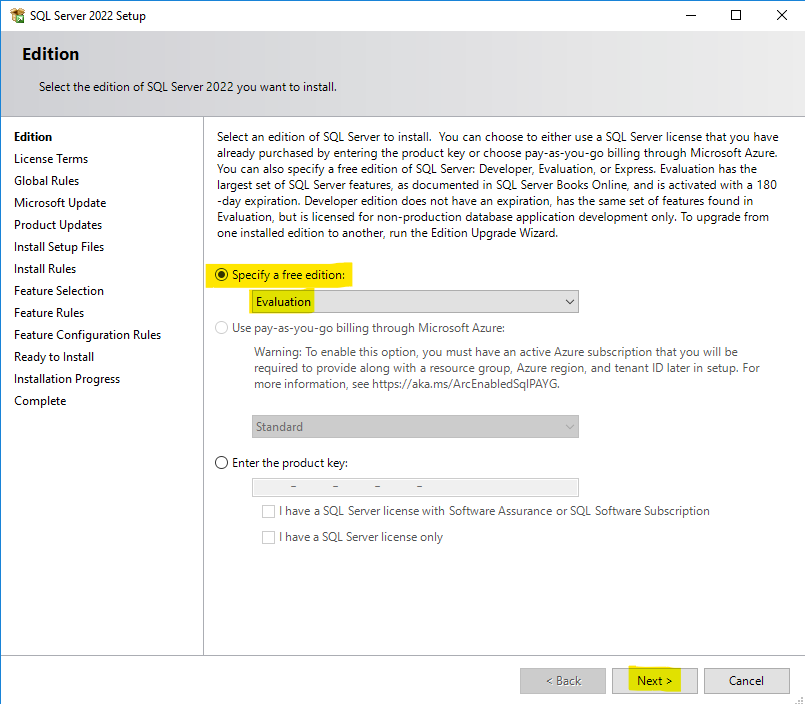Click the edition dropdown arrow

(570, 301)
